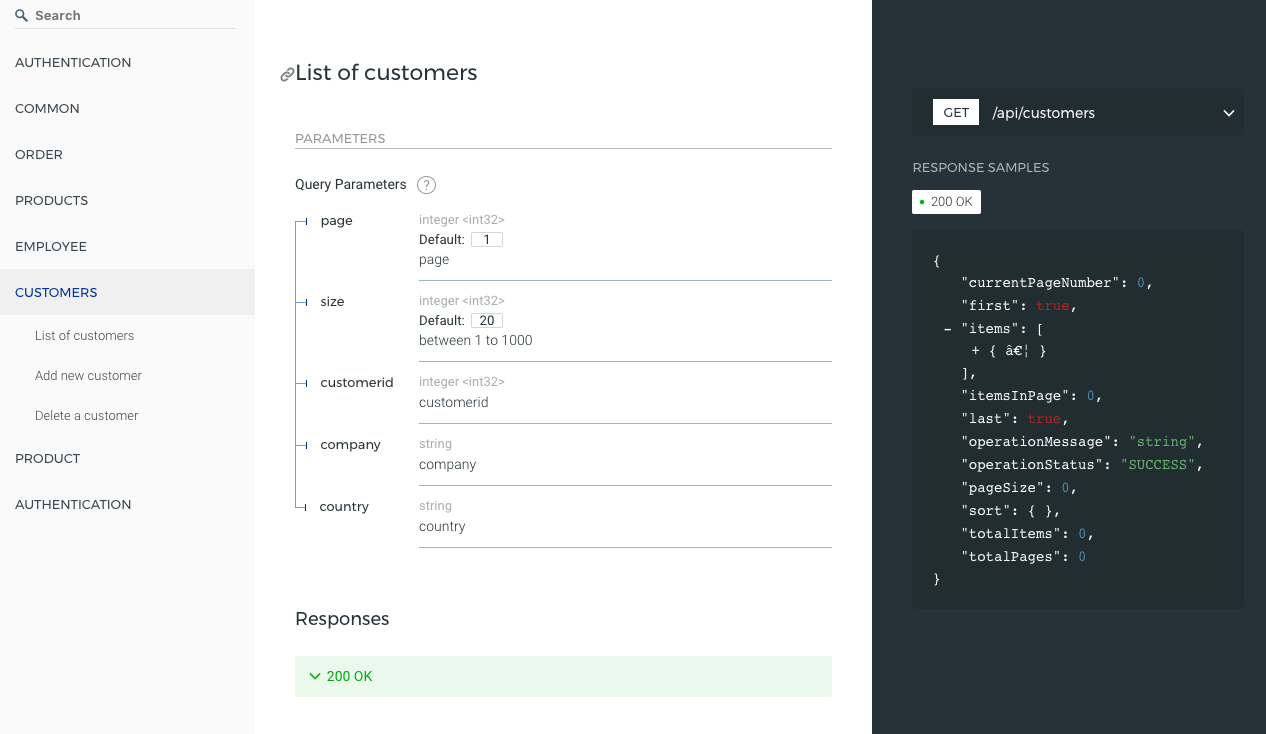
Task: Open the PRODUCTS sidebar section
Action: click(x=52, y=200)
